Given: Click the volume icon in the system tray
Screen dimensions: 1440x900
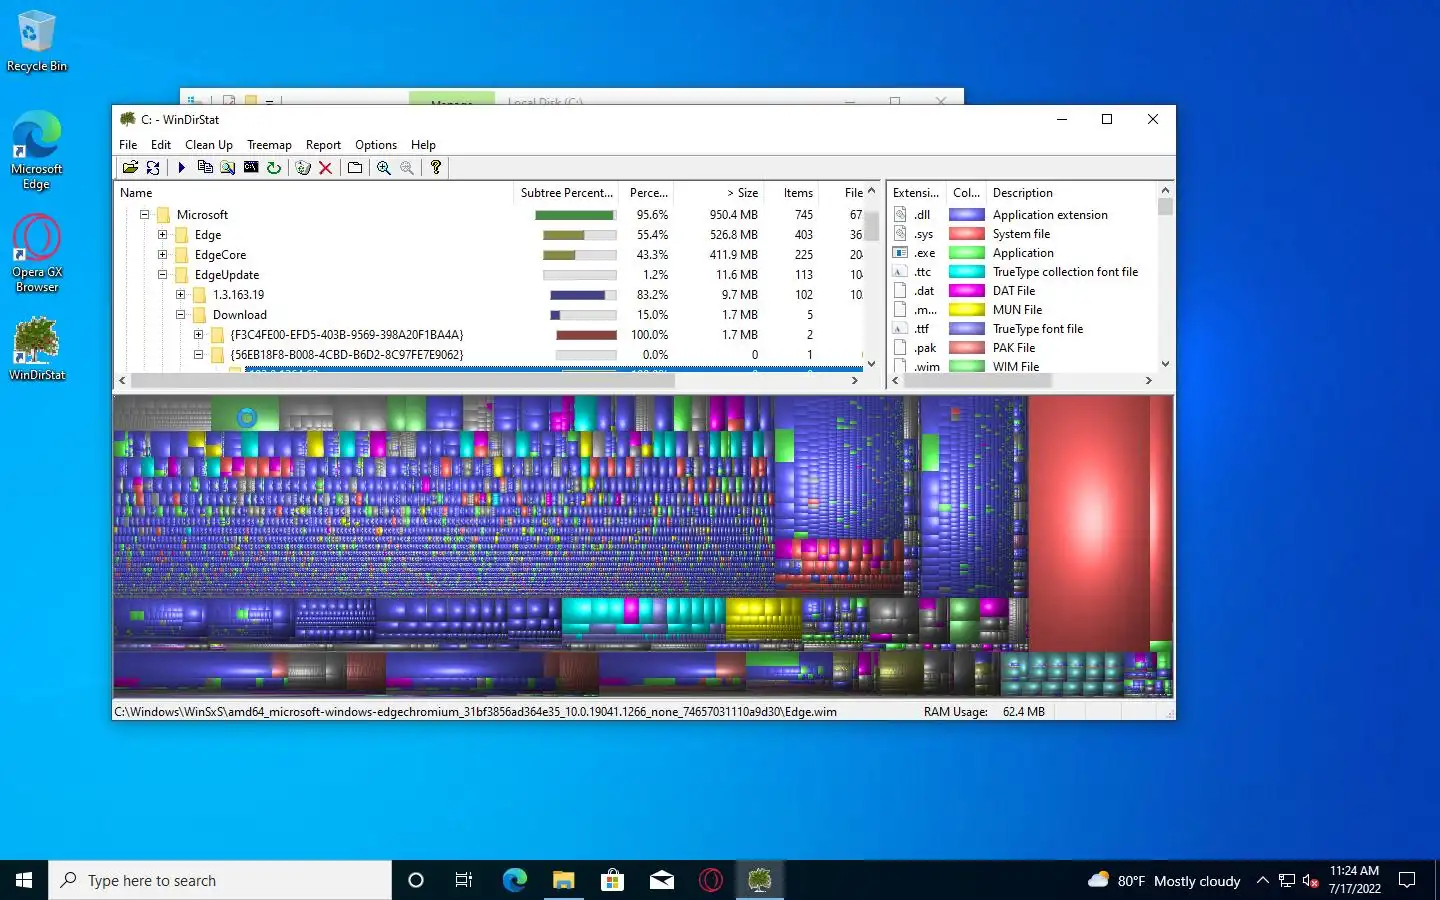Looking at the screenshot, I should pyautogui.click(x=1311, y=881).
